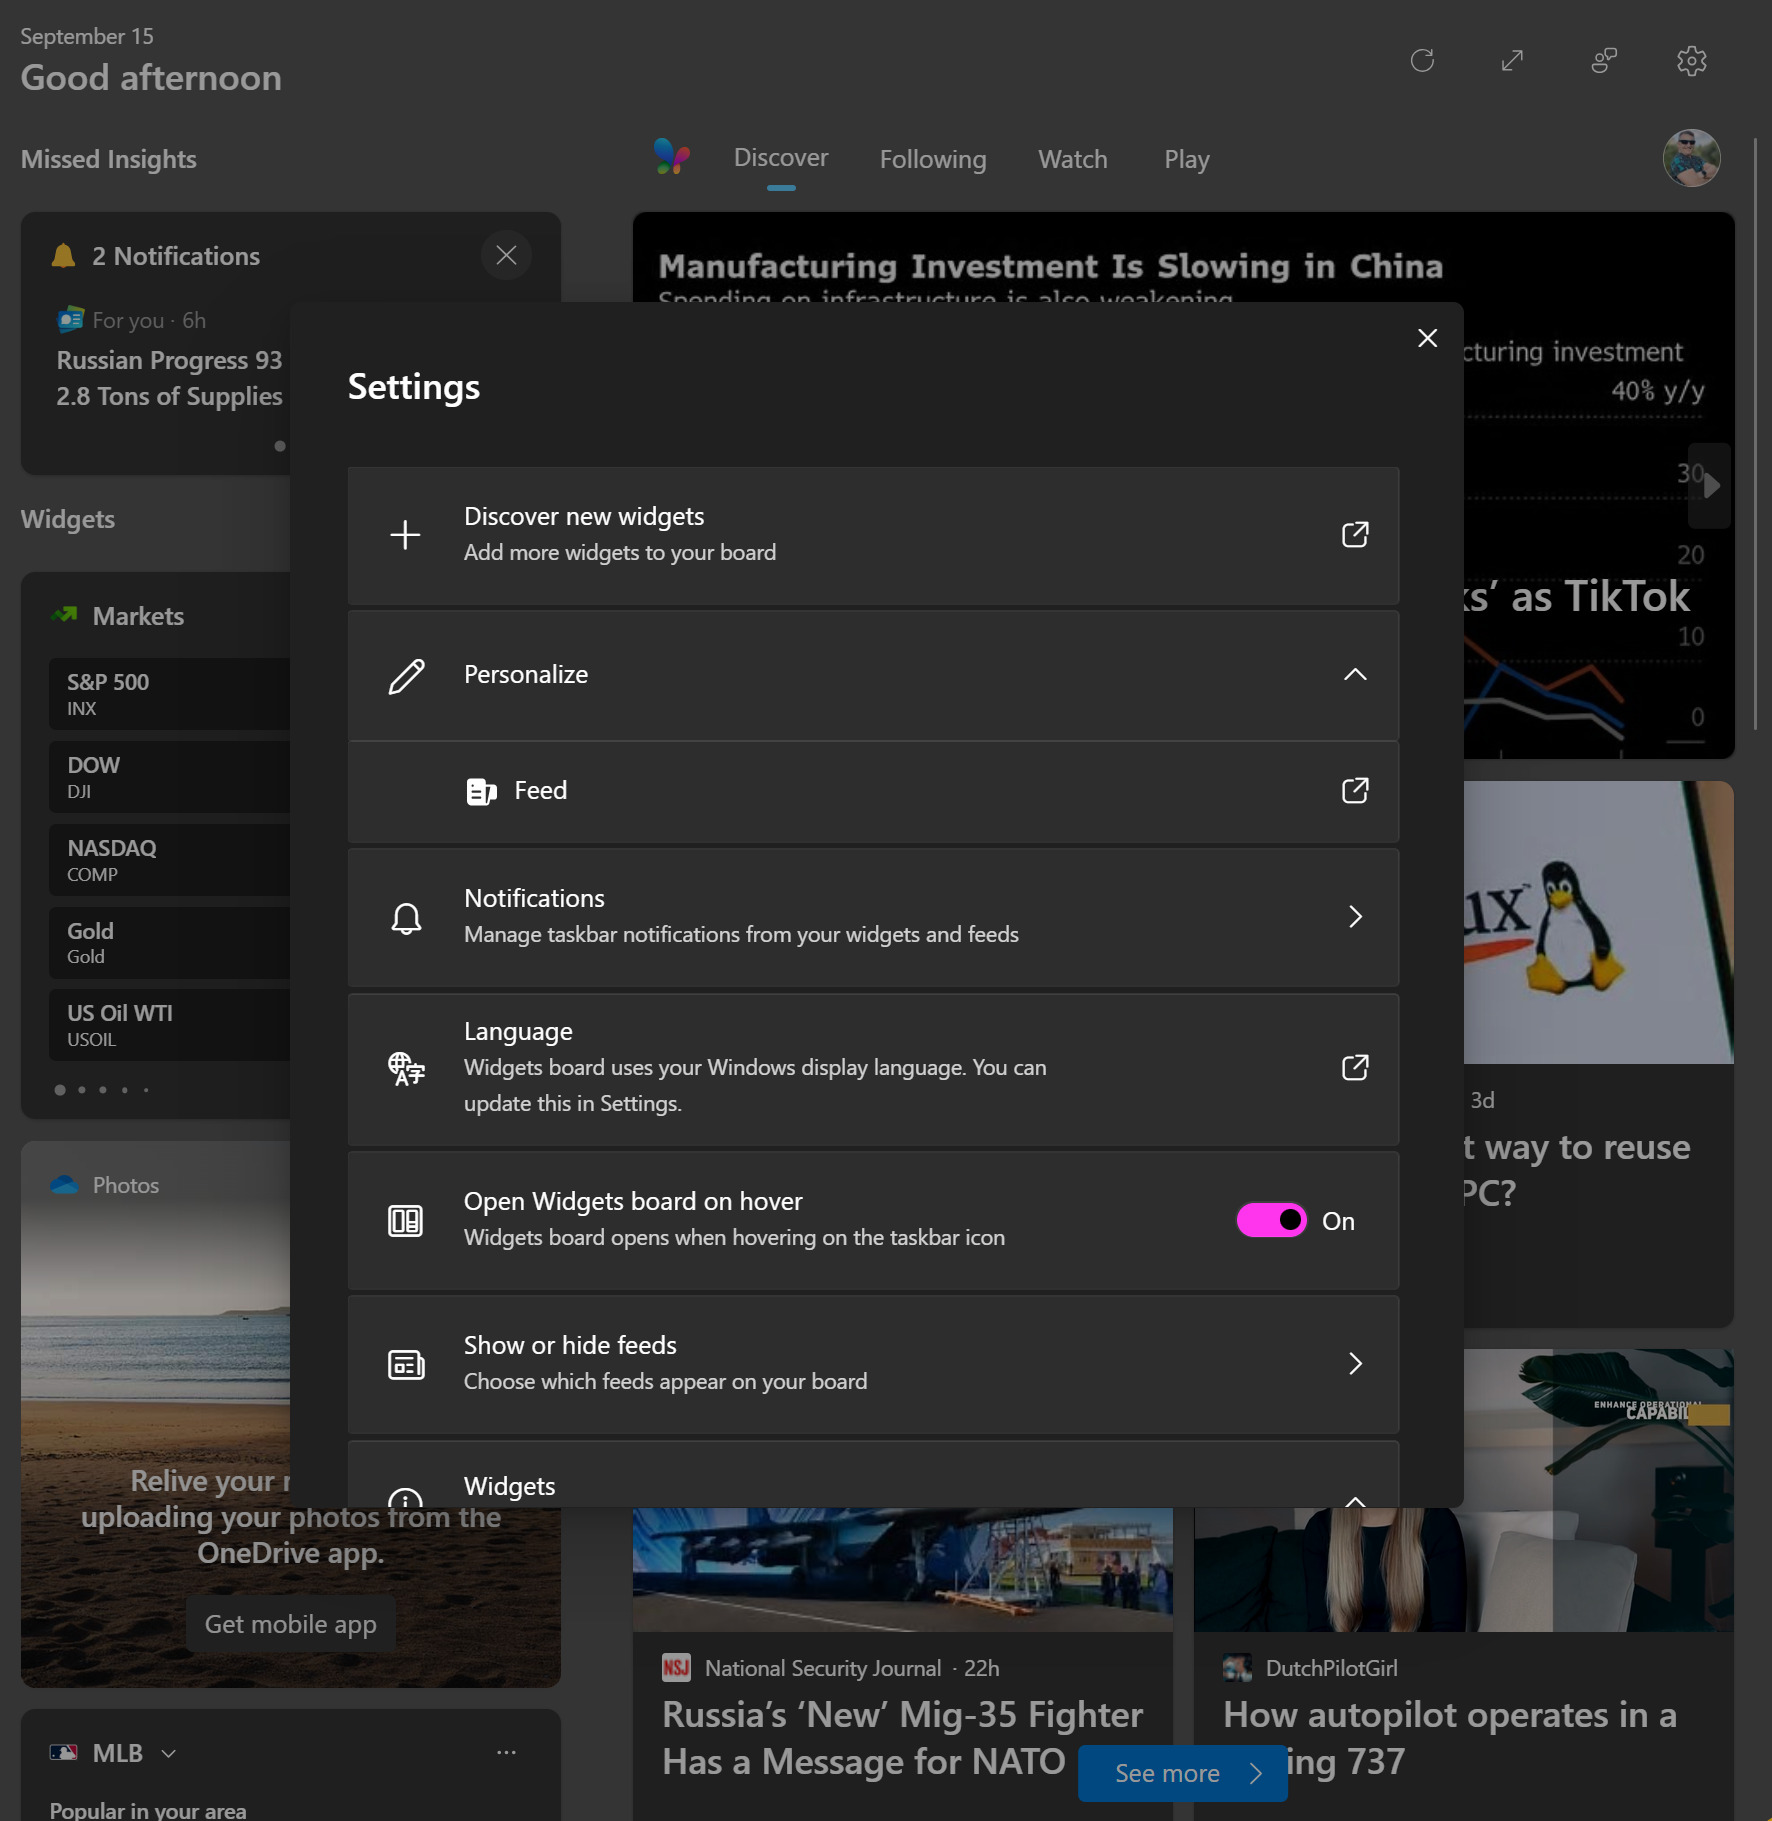
Task: Open Notifications settings chevron
Action: (x=1355, y=917)
